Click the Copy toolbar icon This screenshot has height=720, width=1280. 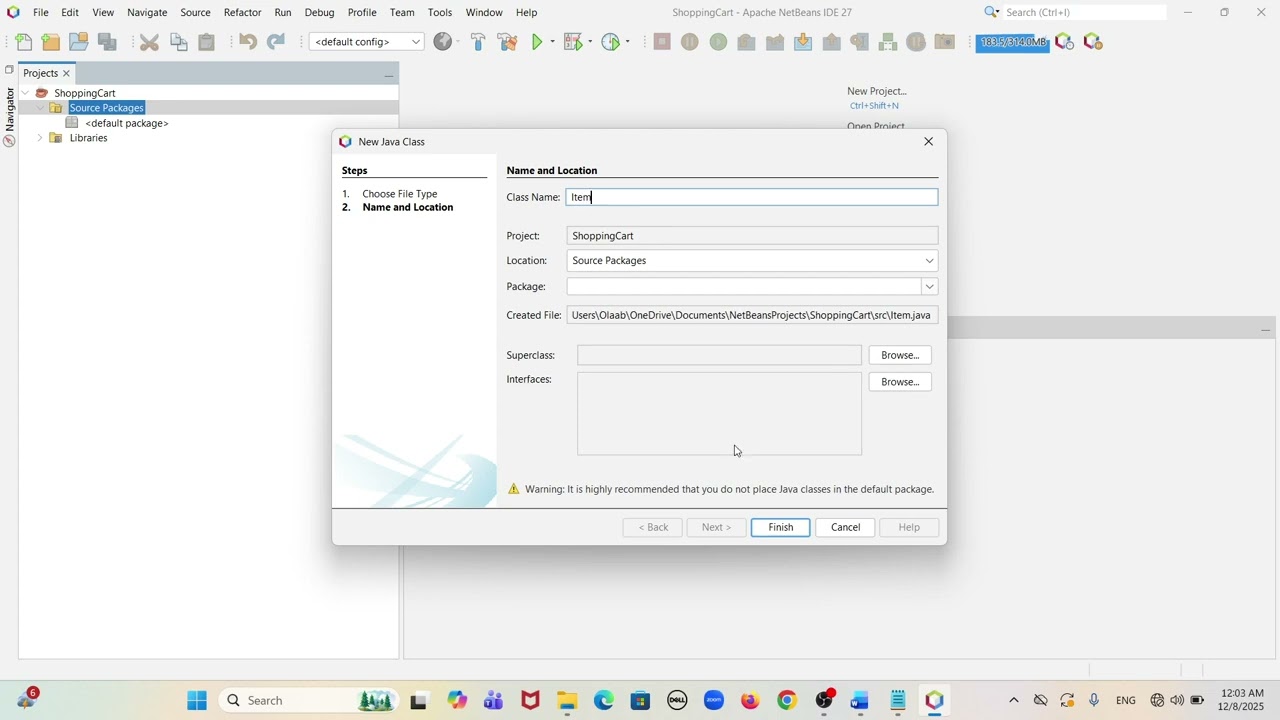point(179,42)
